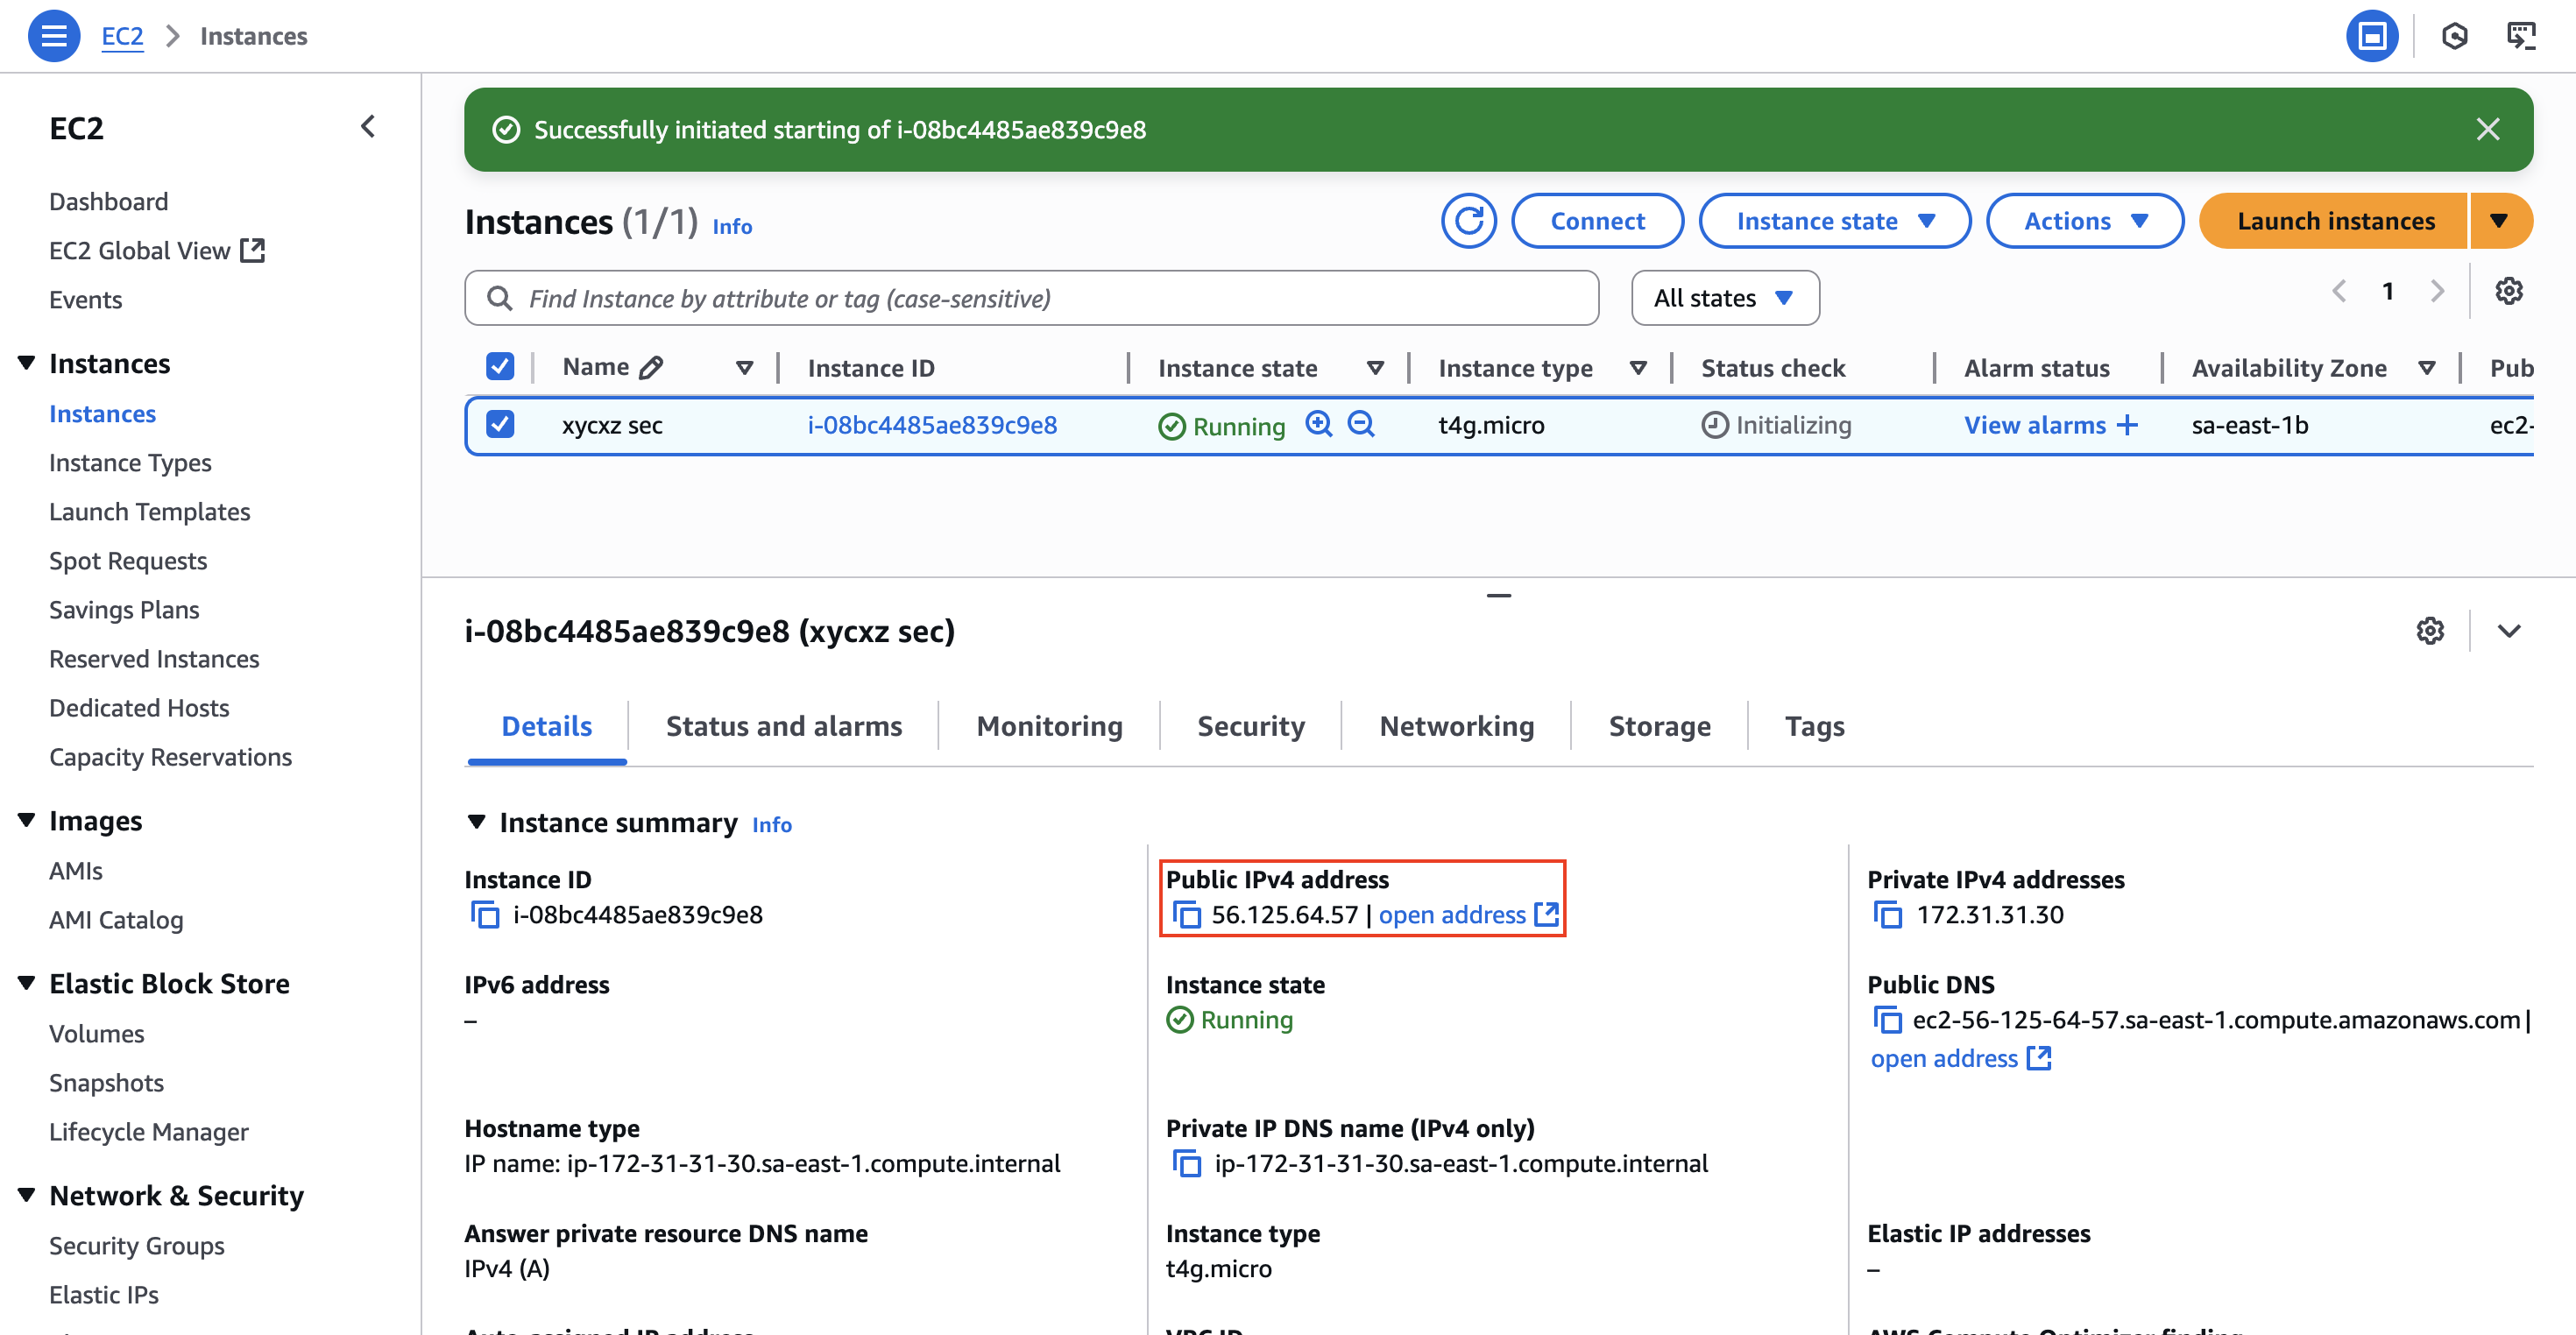
Task: Edit Name column with pencil icon
Action: point(651,368)
